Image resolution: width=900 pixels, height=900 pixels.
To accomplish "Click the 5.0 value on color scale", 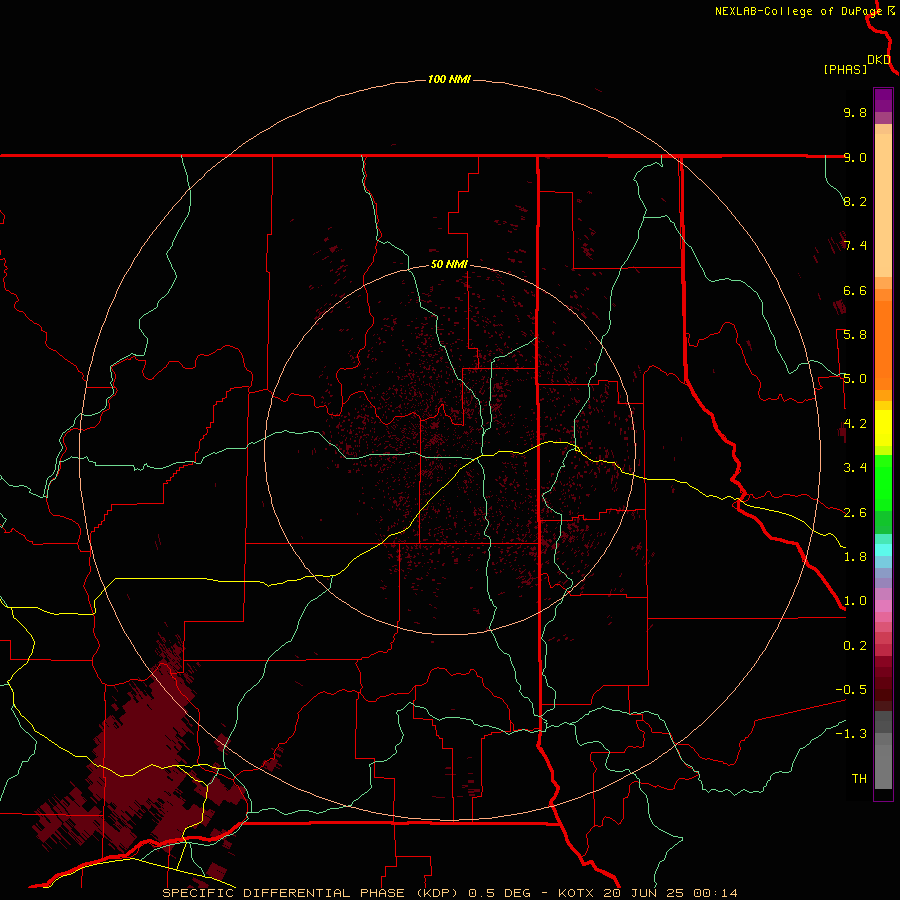I will pyautogui.click(x=855, y=379).
